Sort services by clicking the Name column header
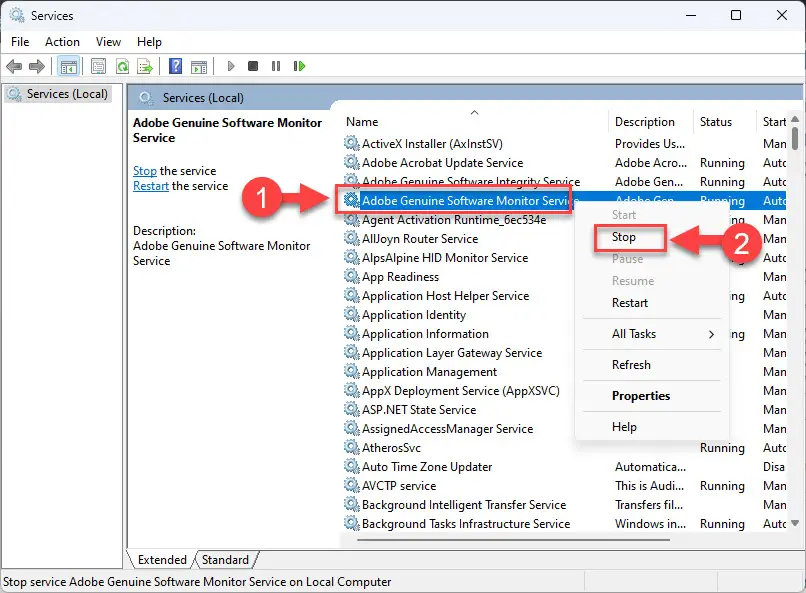The height and width of the screenshot is (593, 806). (360, 121)
